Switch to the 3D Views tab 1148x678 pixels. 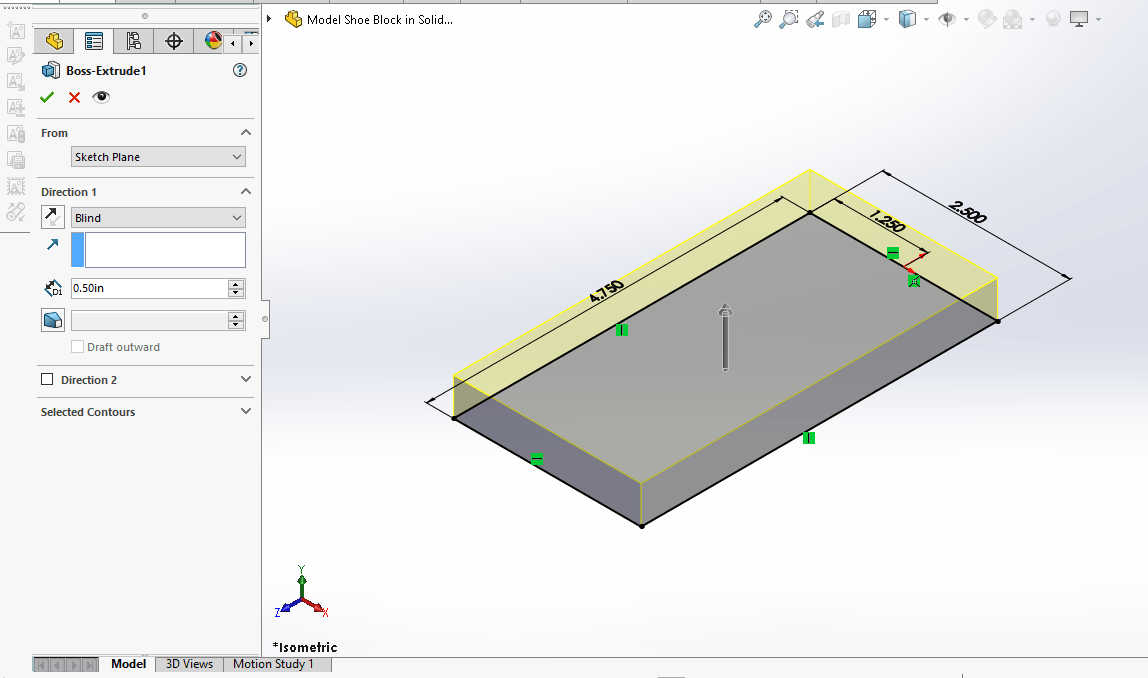tap(189, 664)
